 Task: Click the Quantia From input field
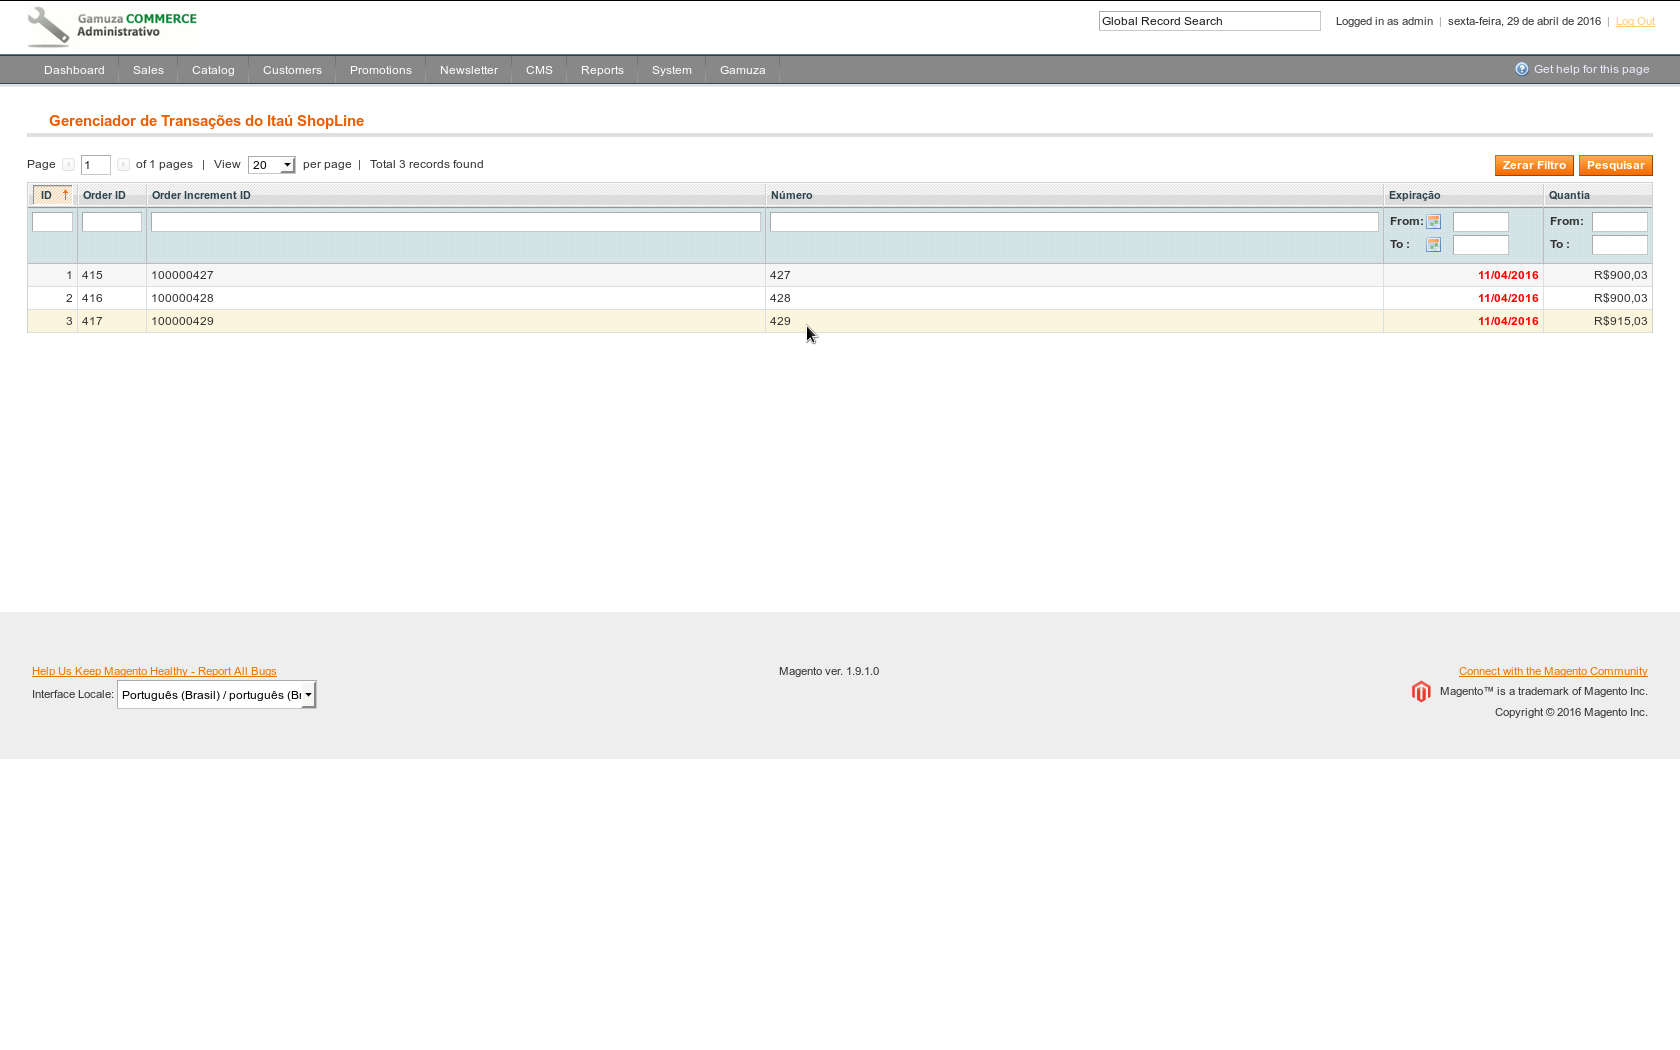click(x=1619, y=222)
